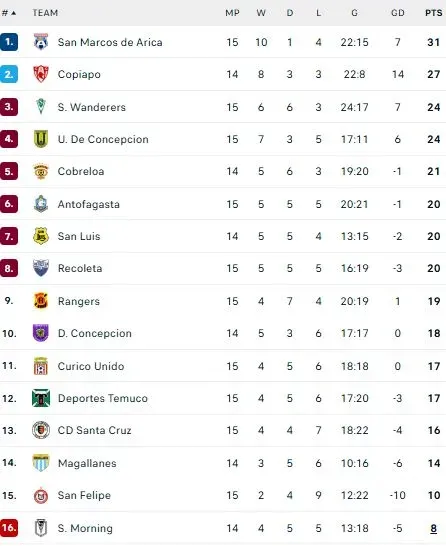
Task: Sort standings by PTS column header
Action: click(x=433, y=13)
